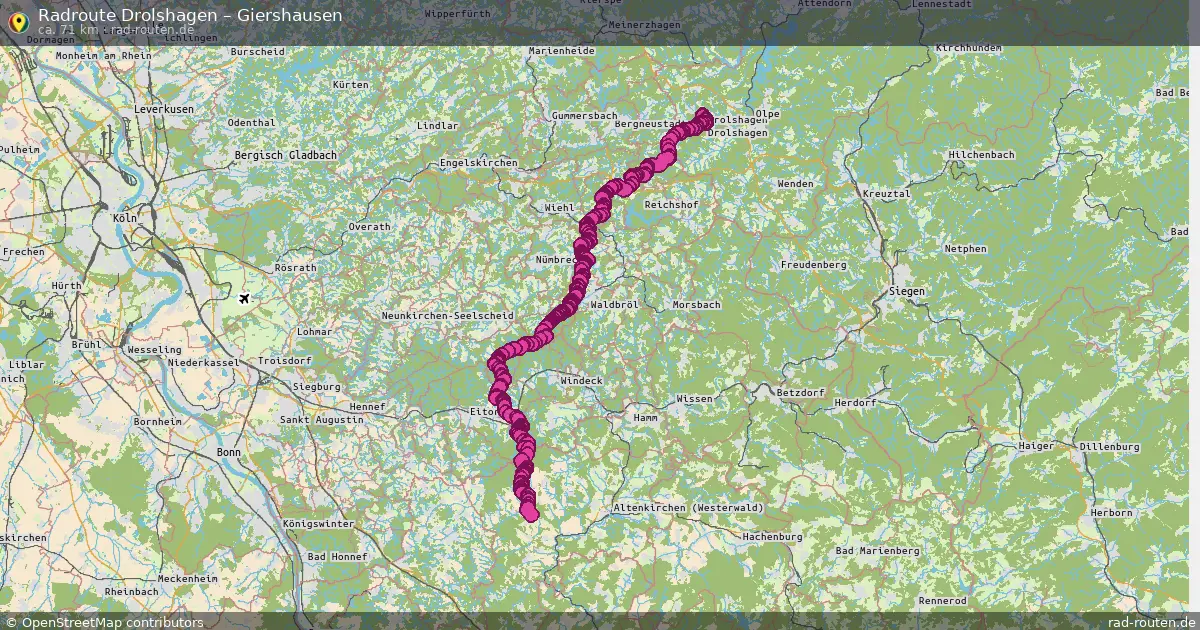Screen dimensions: 1200x630
Task: Click the airport airplane icon near Rösrath
Action: (x=244, y=298)
